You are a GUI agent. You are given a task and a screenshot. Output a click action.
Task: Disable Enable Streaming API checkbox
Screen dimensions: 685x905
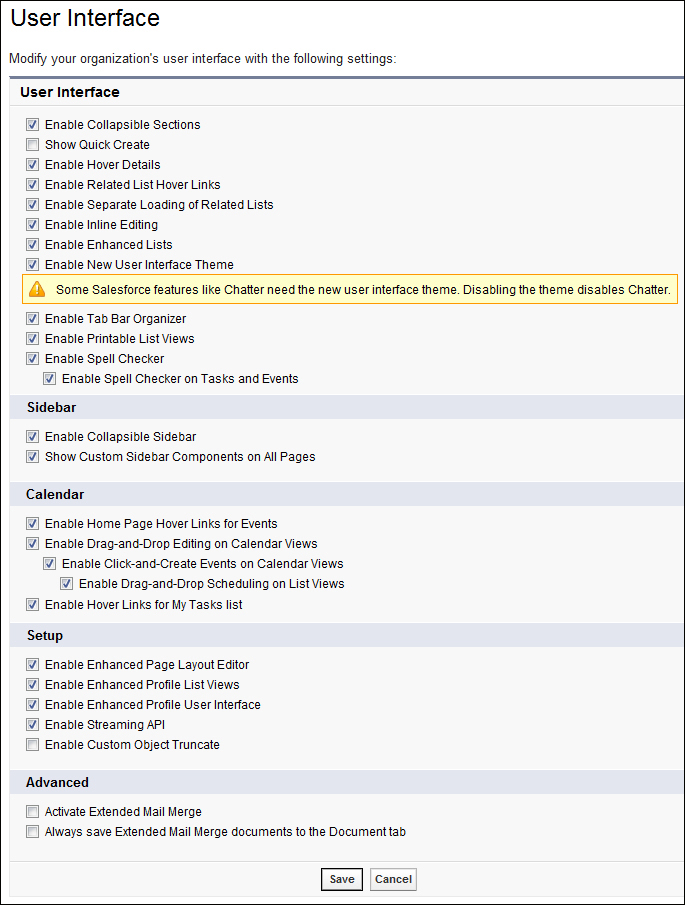click(32, 724)
